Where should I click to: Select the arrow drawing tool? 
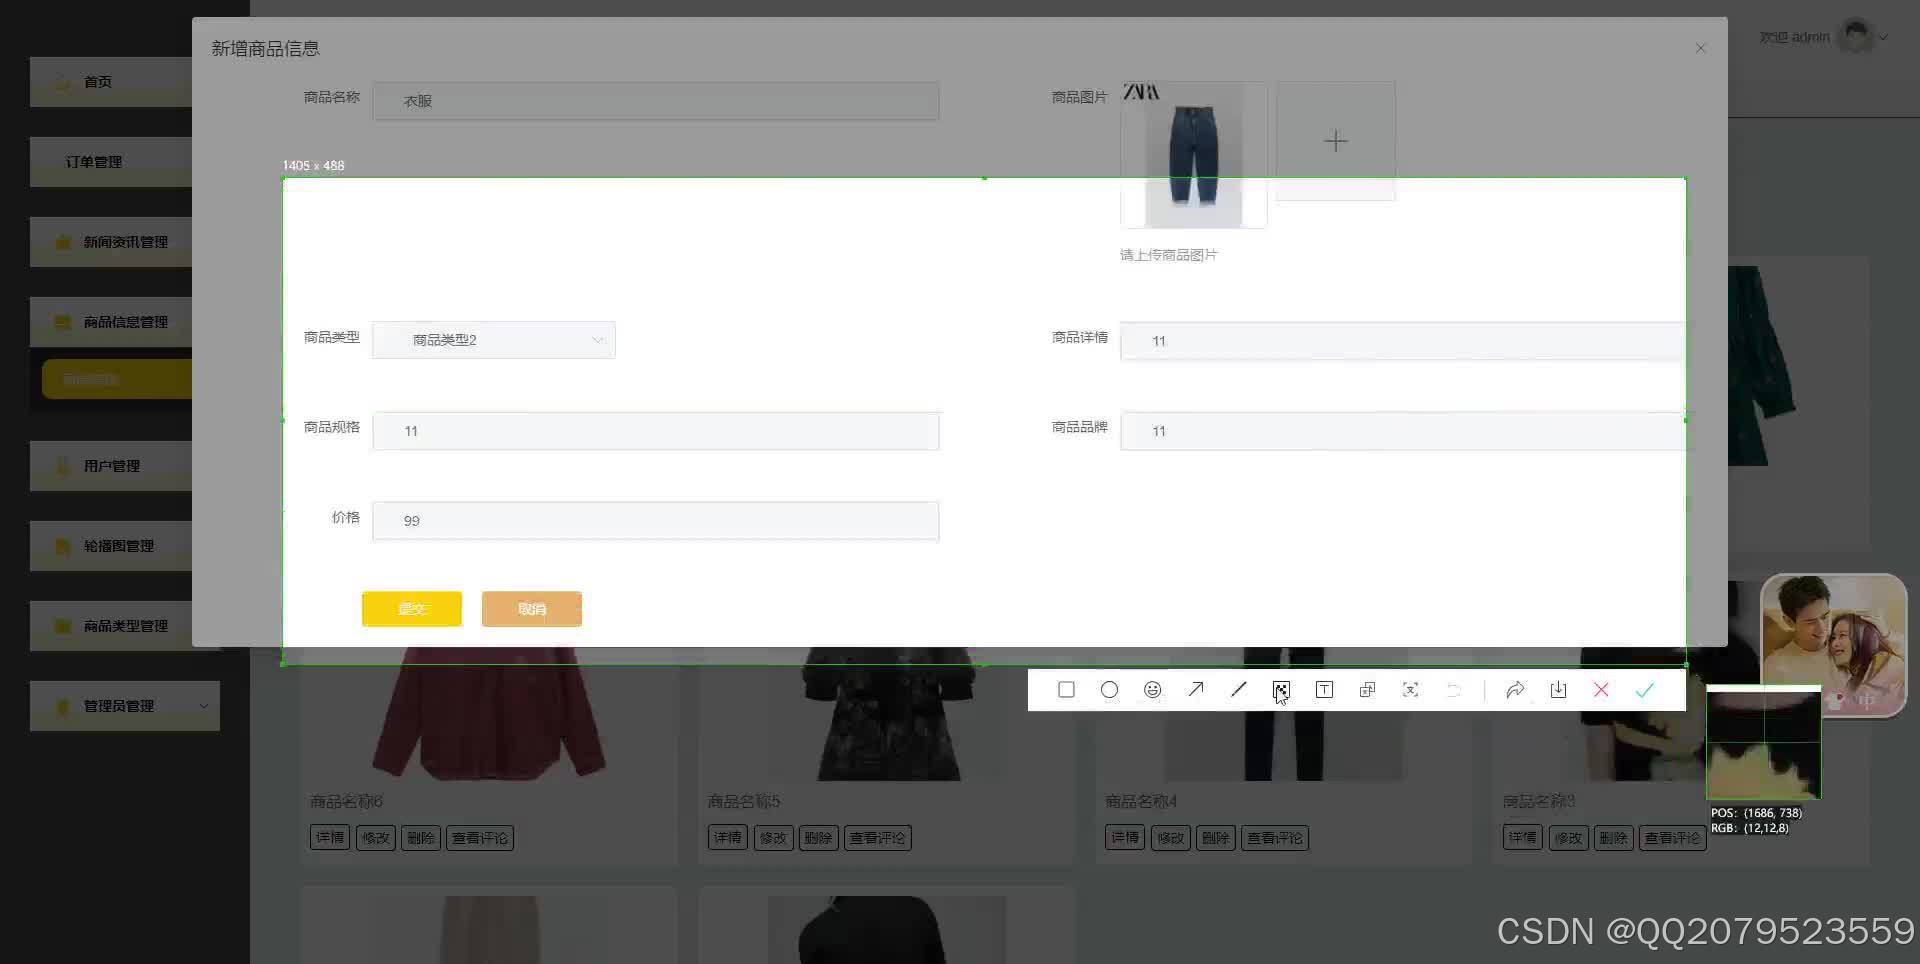[x=1195, y=690]
